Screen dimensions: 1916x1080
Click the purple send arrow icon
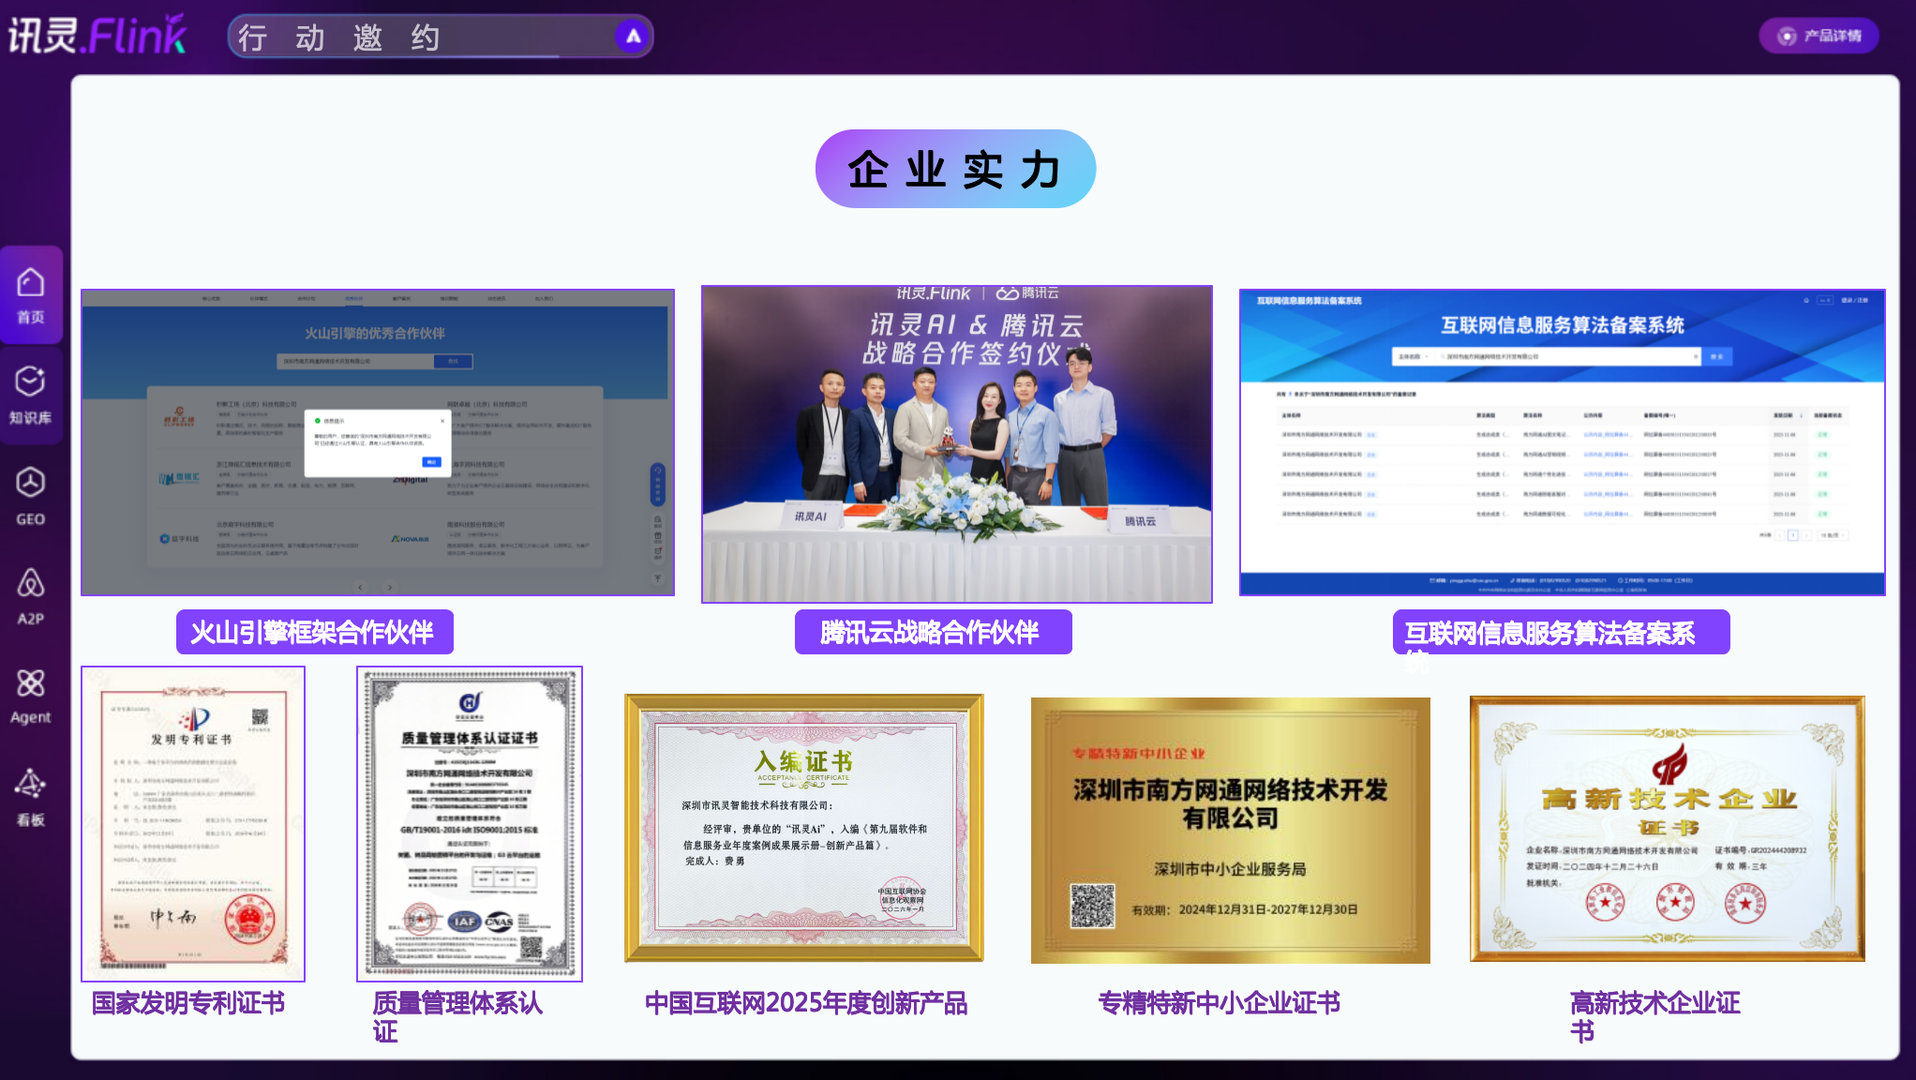tap(632, 37)
